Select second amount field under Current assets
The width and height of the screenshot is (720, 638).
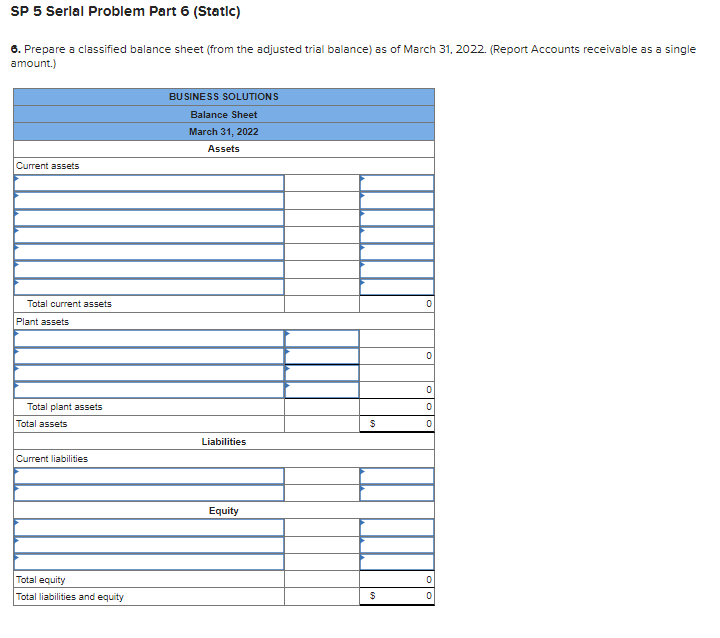click(x=397, y=200)
